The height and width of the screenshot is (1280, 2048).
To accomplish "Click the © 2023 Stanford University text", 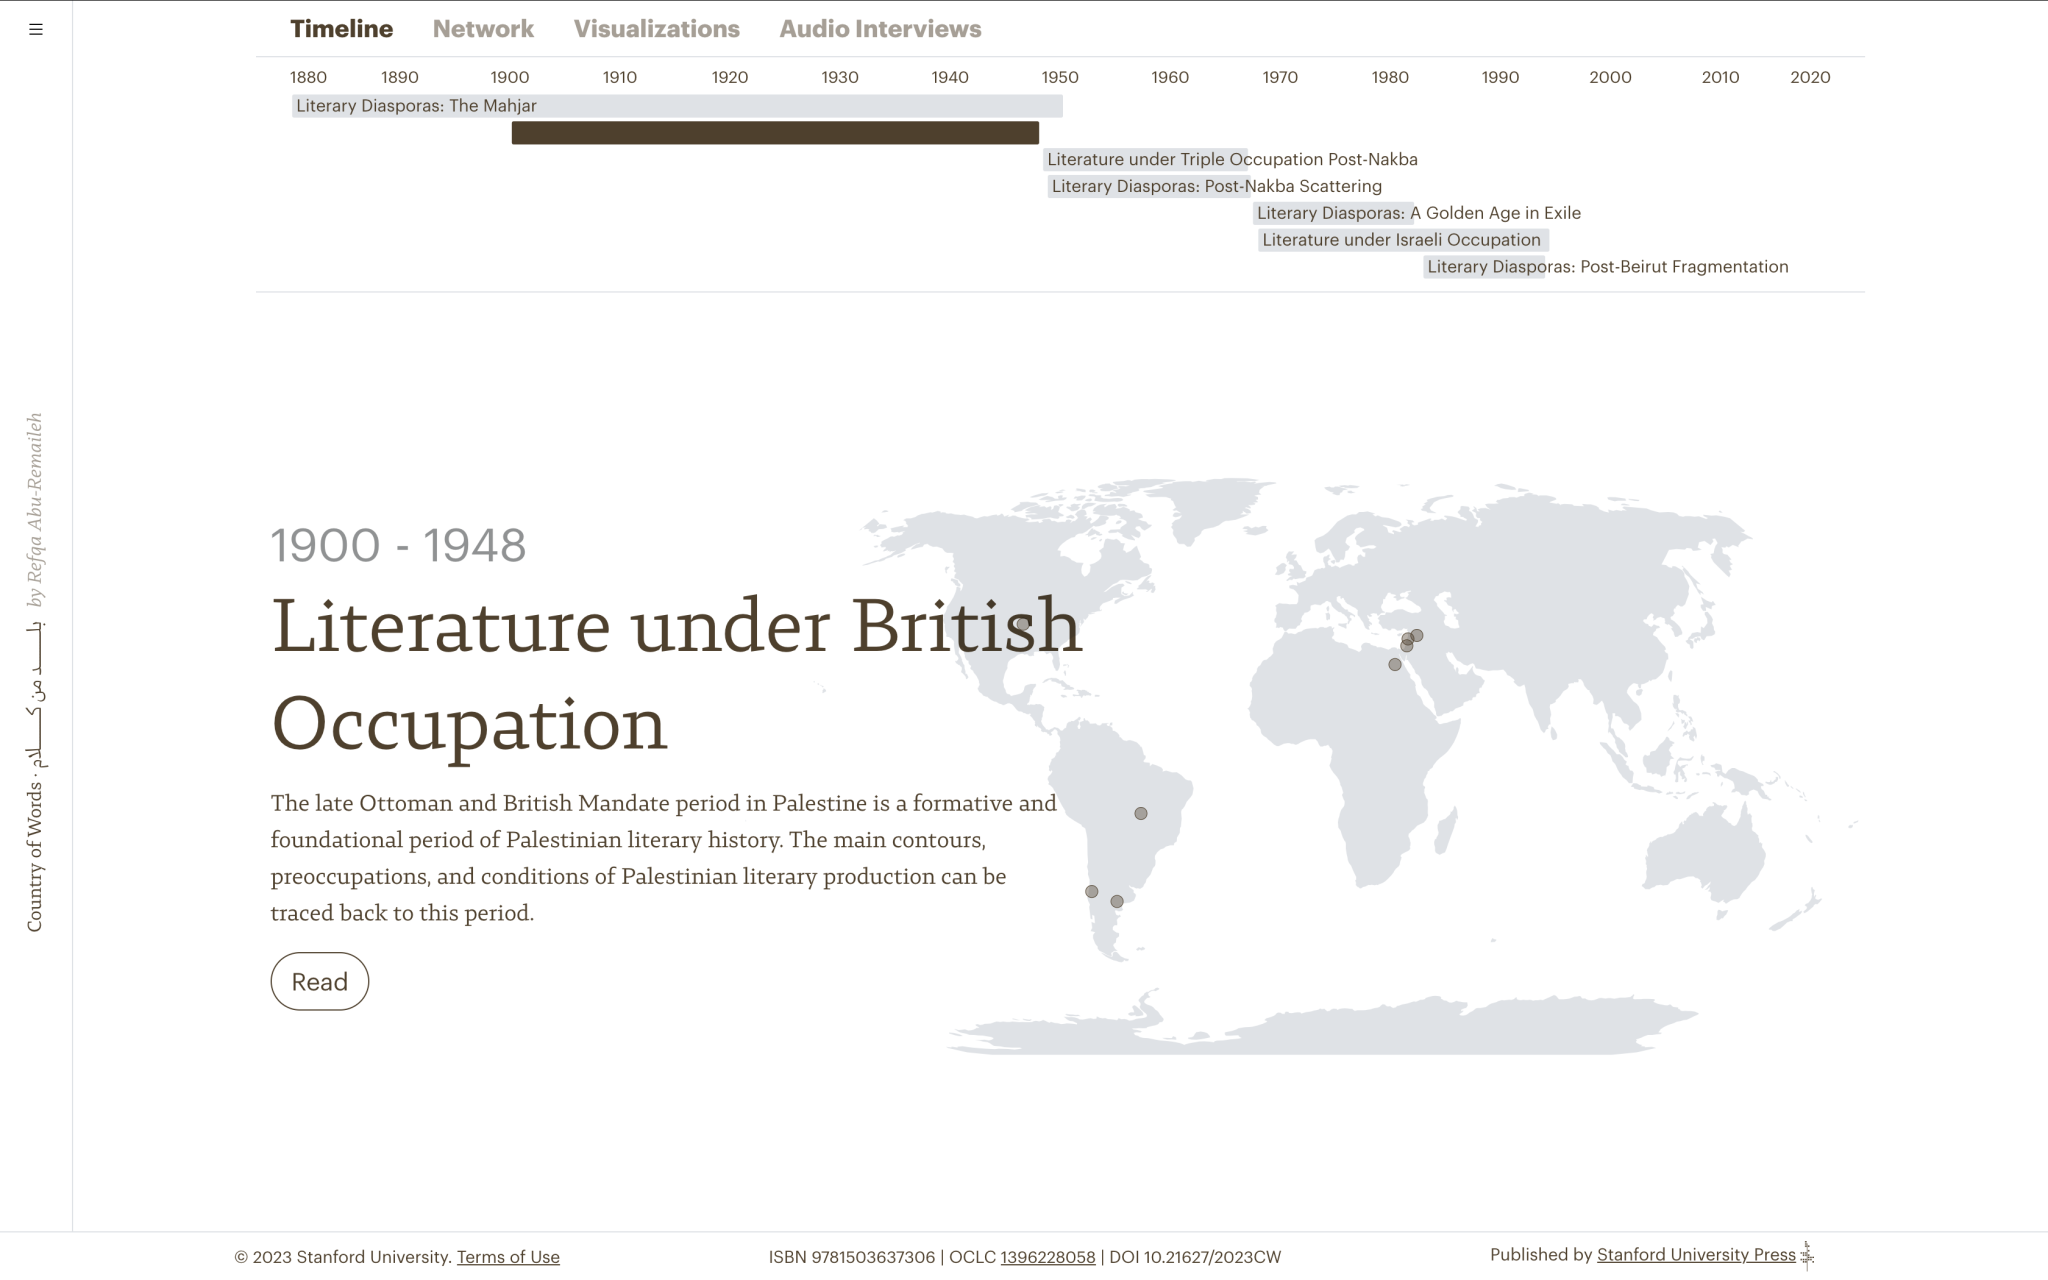I will click(x=343, y=1257).
